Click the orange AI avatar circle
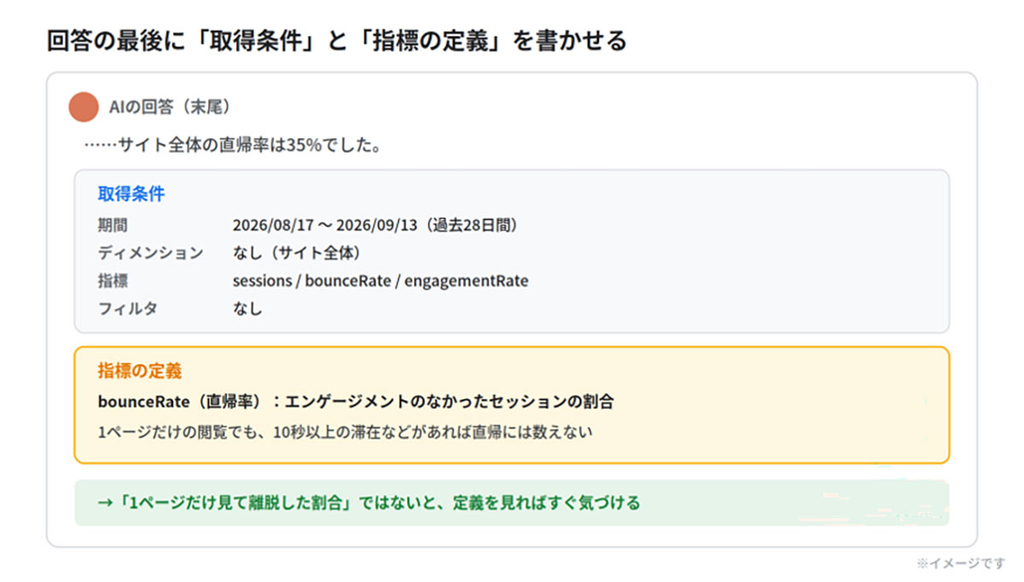Screen dimensions: 1024x582 [84, 107]
